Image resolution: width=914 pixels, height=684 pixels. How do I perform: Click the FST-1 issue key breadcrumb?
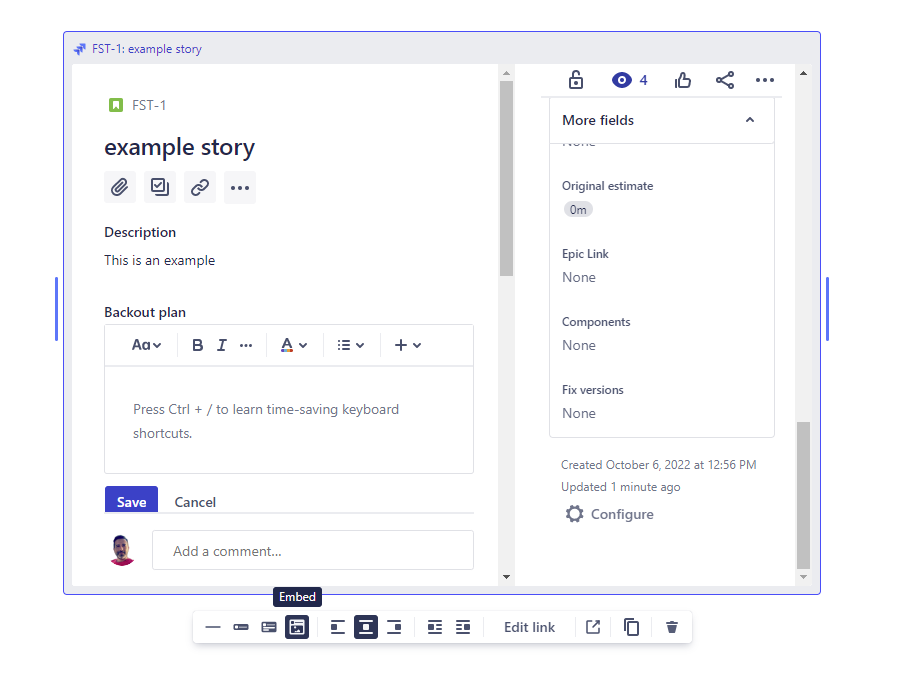149,105
